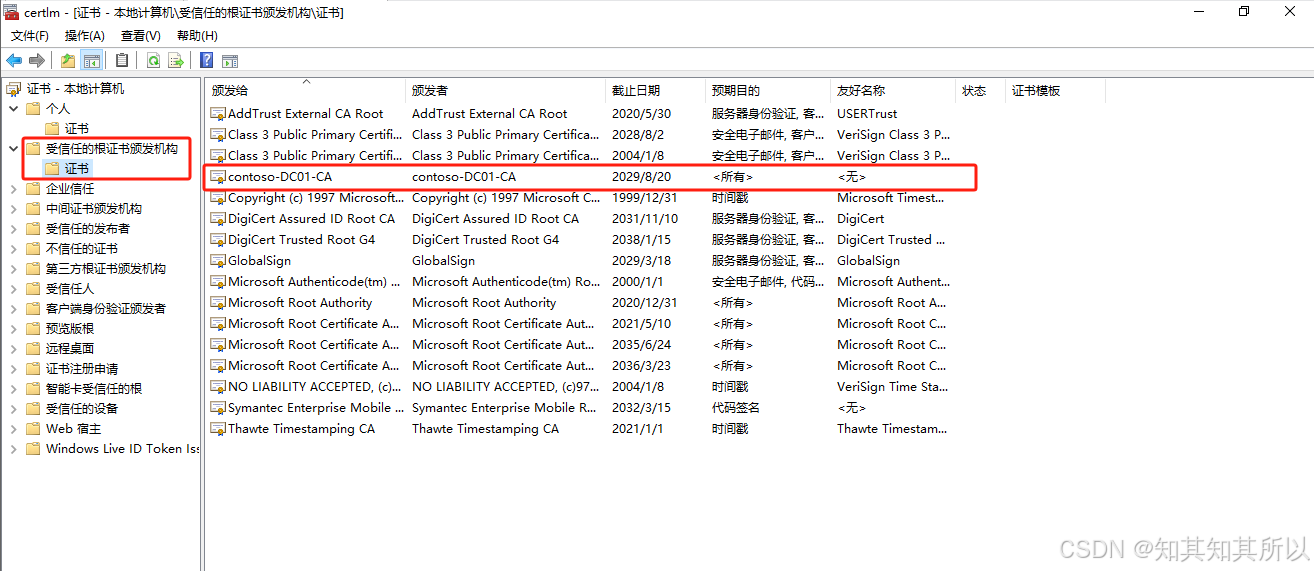Open the 操作(A) menu

coord(85,36)
